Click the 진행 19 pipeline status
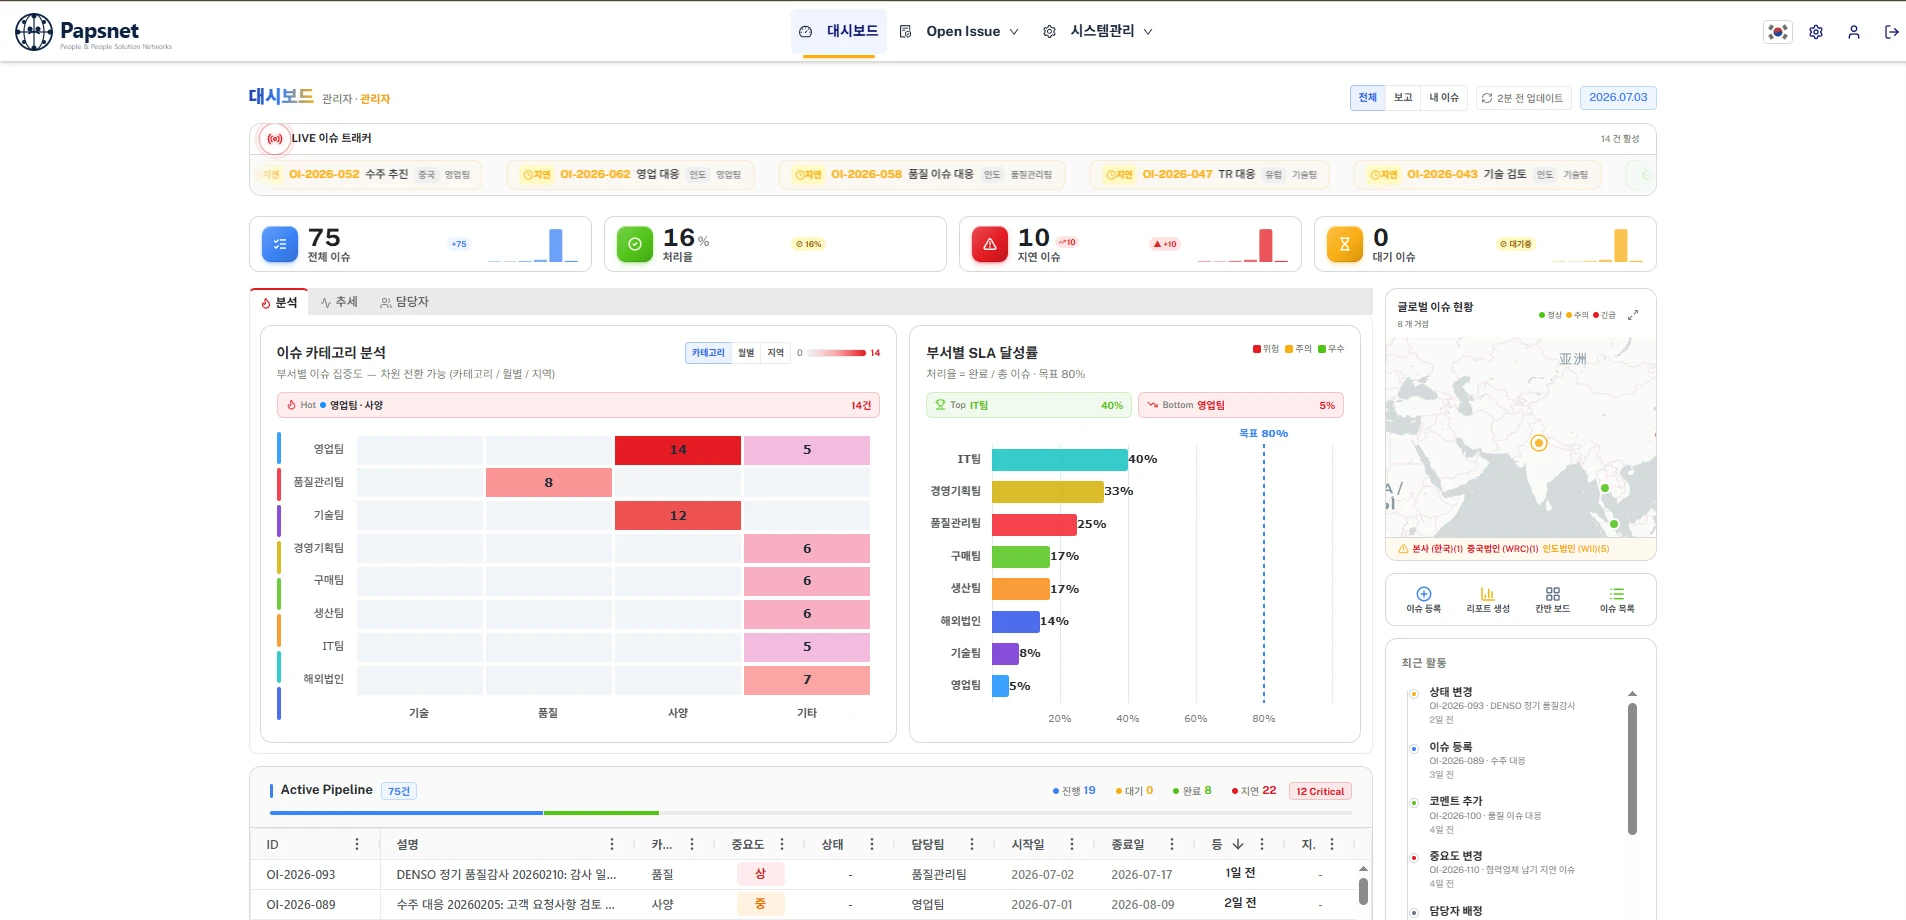The height and width of the screenshot is (920, 1906). click(1074, 791)
